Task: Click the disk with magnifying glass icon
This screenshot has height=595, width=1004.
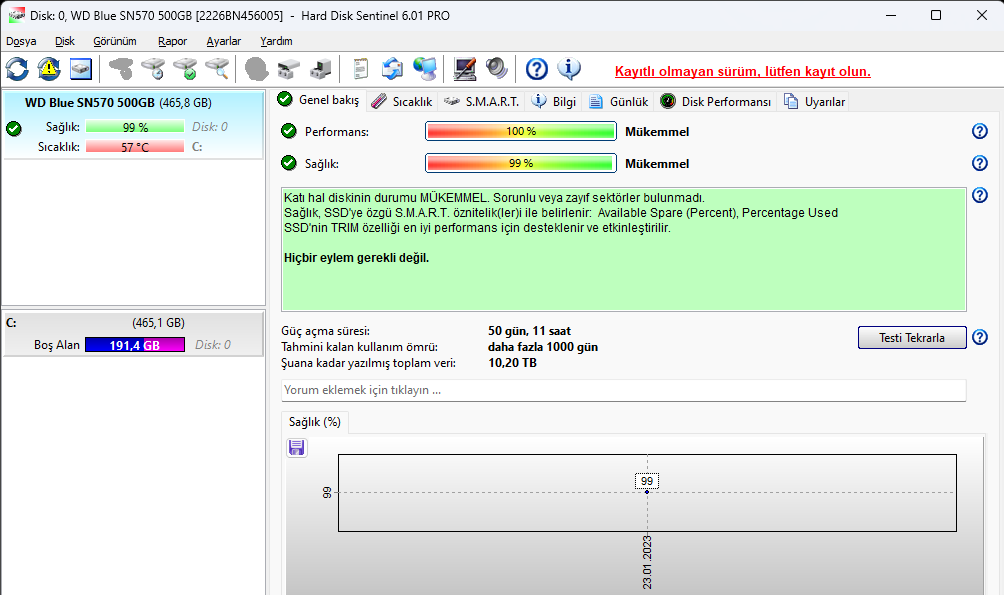Action: point(217,69)
